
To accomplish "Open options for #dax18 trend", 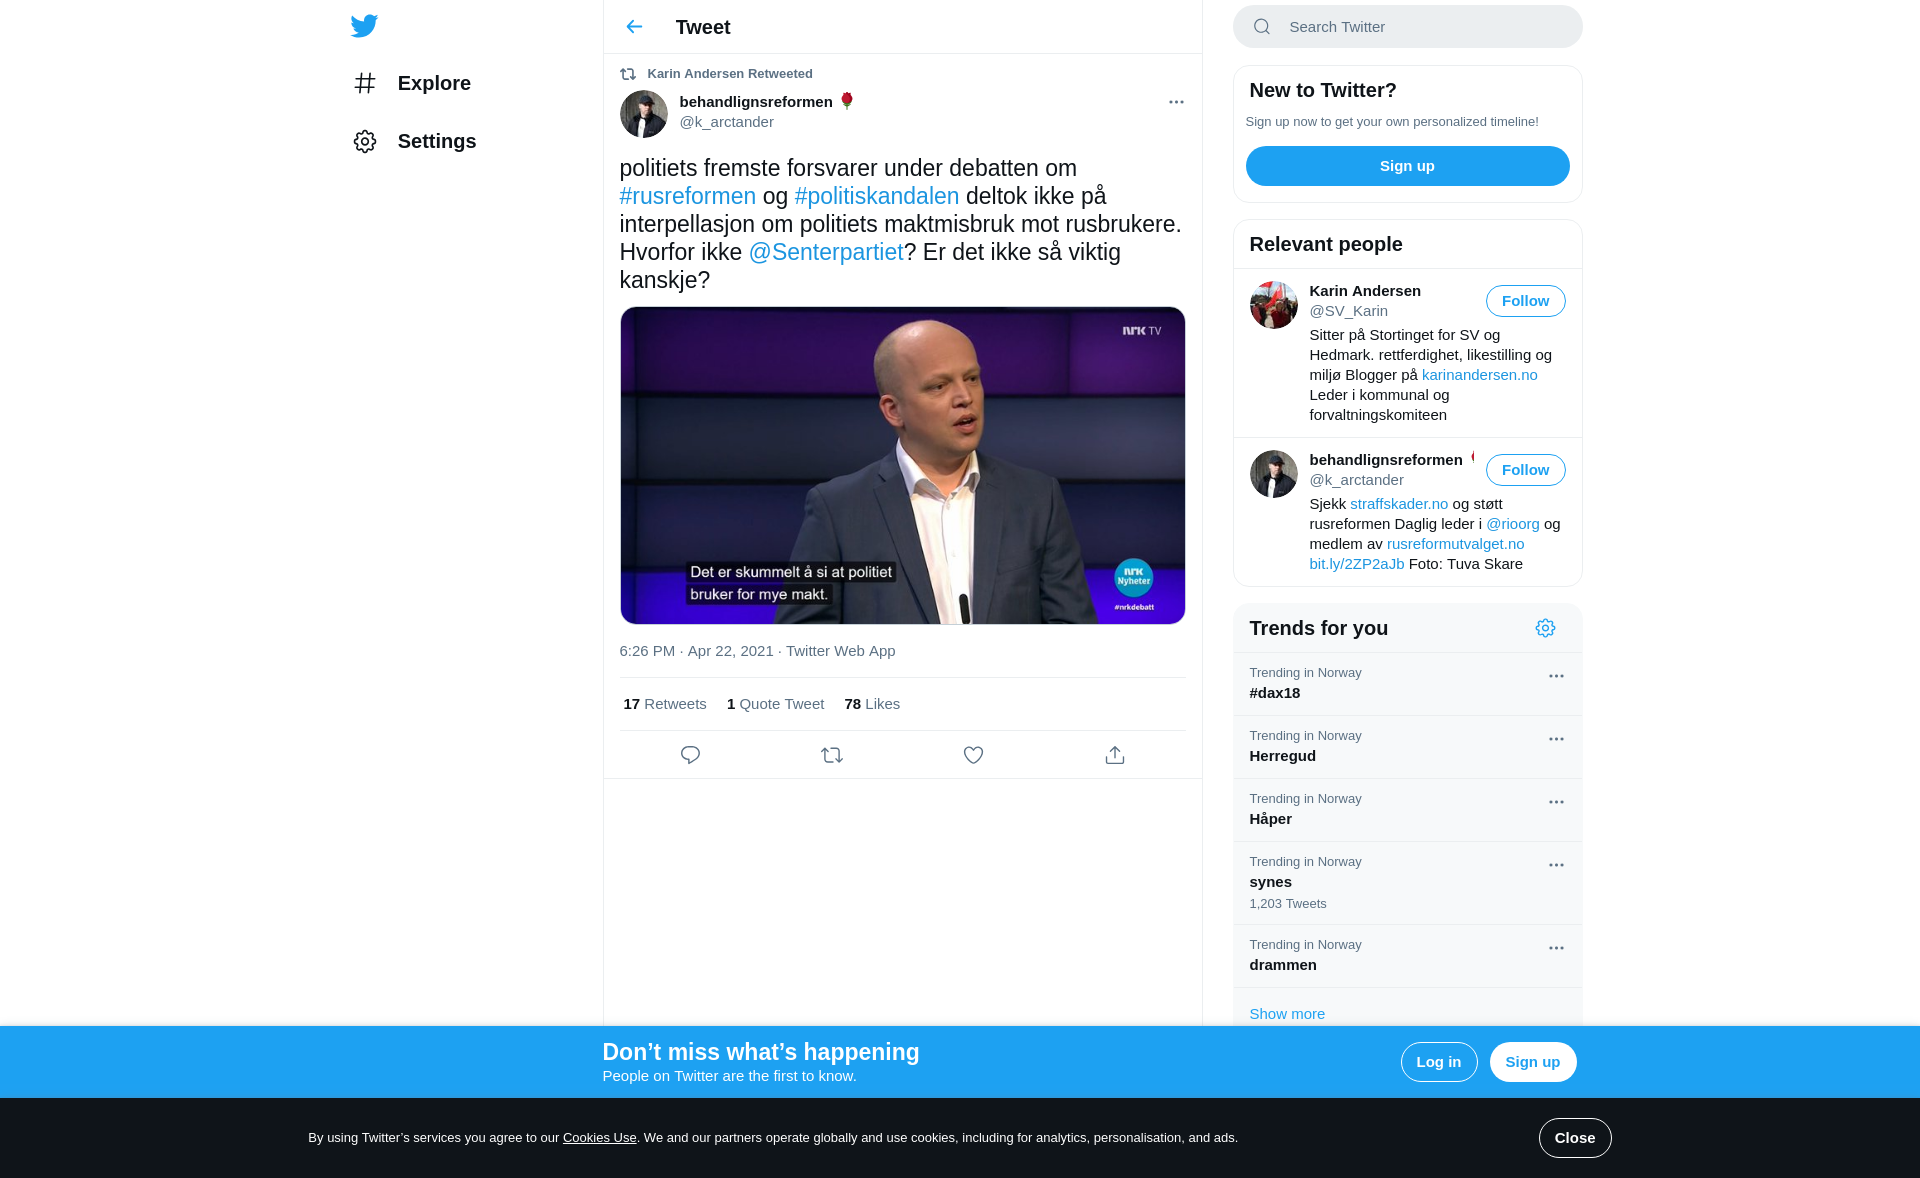I will [x=1556, y=676].
